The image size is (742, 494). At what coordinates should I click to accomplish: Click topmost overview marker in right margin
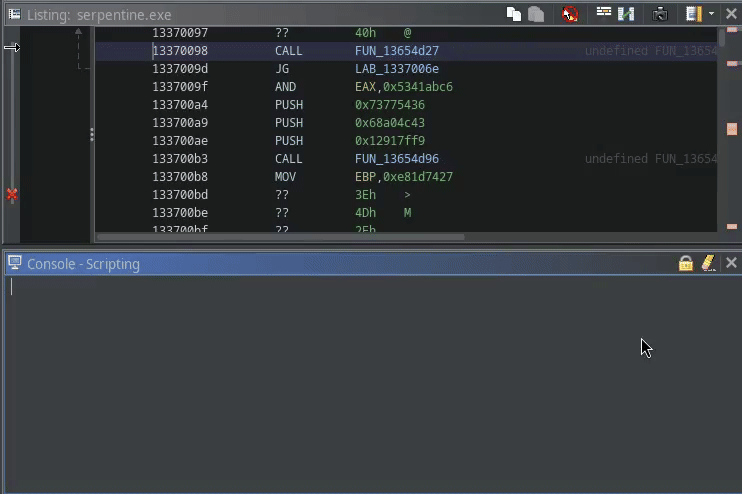[732, 30]
